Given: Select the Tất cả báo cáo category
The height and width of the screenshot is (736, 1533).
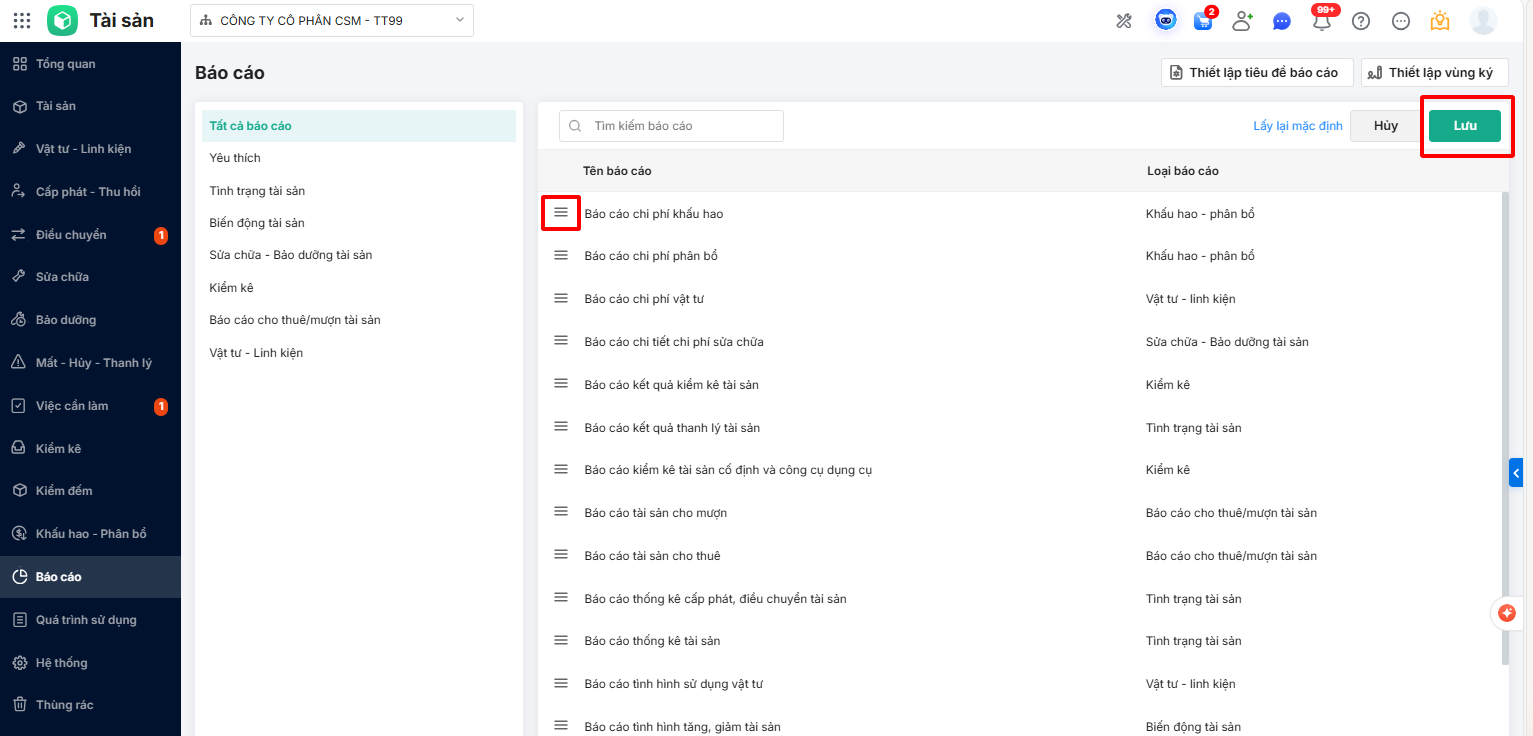Looking at the screenshot, I should 359,126.
